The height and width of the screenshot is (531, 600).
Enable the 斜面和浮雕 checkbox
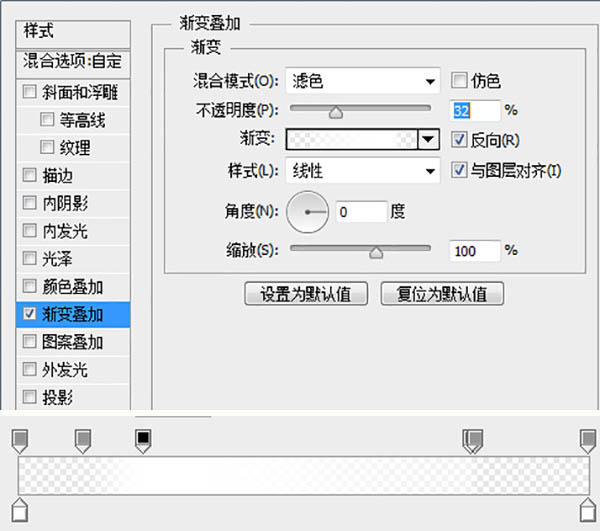click(x=29, y=92)
